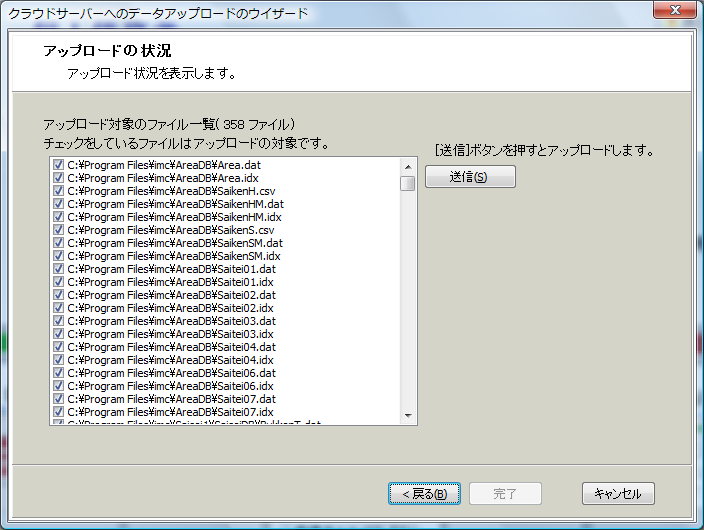Toggle the Saitei03.idx checkbox
The height and width of the screenshot is (530, 704).
pyautogui.click(x=59, y=334)
